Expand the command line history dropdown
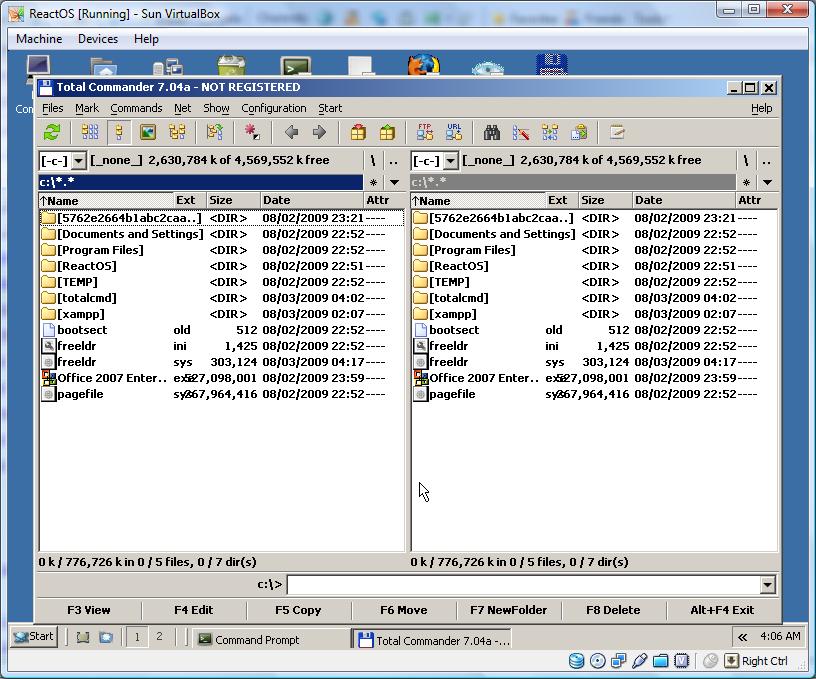The height and width of the screenshot is (679, 816). click(767, 585)
